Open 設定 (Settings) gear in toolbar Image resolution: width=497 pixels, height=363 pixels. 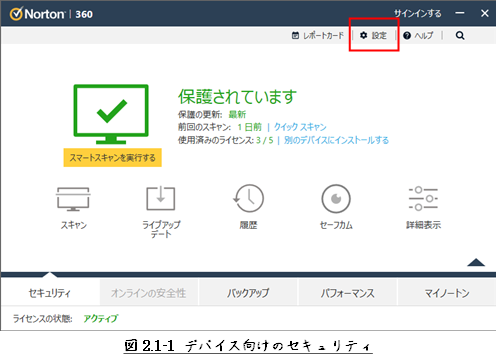(x=373, y=35)
